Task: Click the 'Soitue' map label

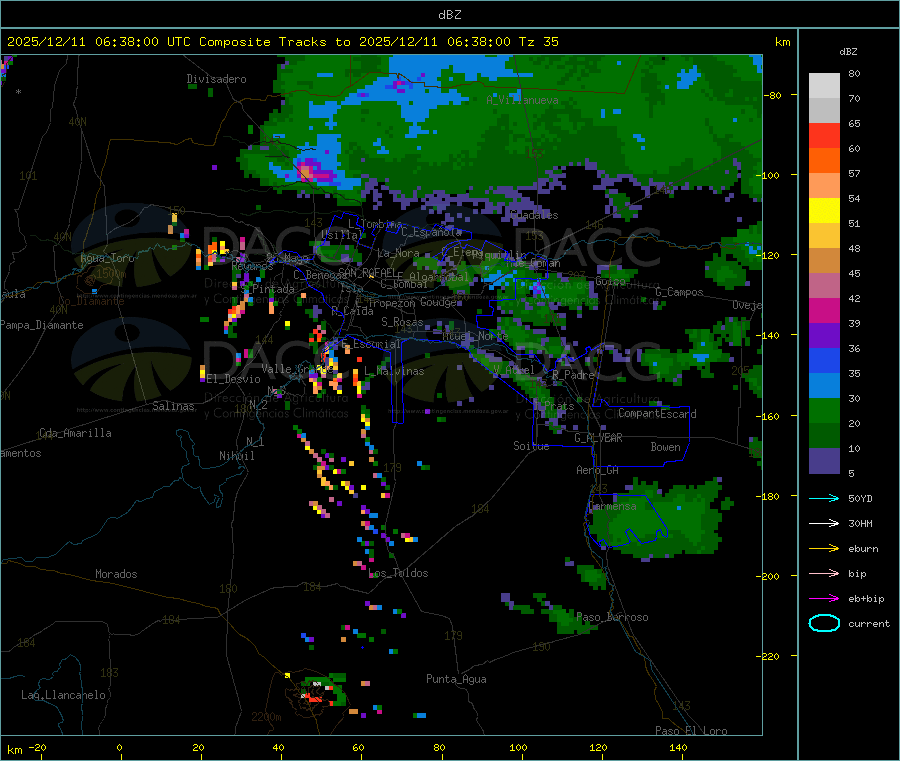Action: click(531, 446)
